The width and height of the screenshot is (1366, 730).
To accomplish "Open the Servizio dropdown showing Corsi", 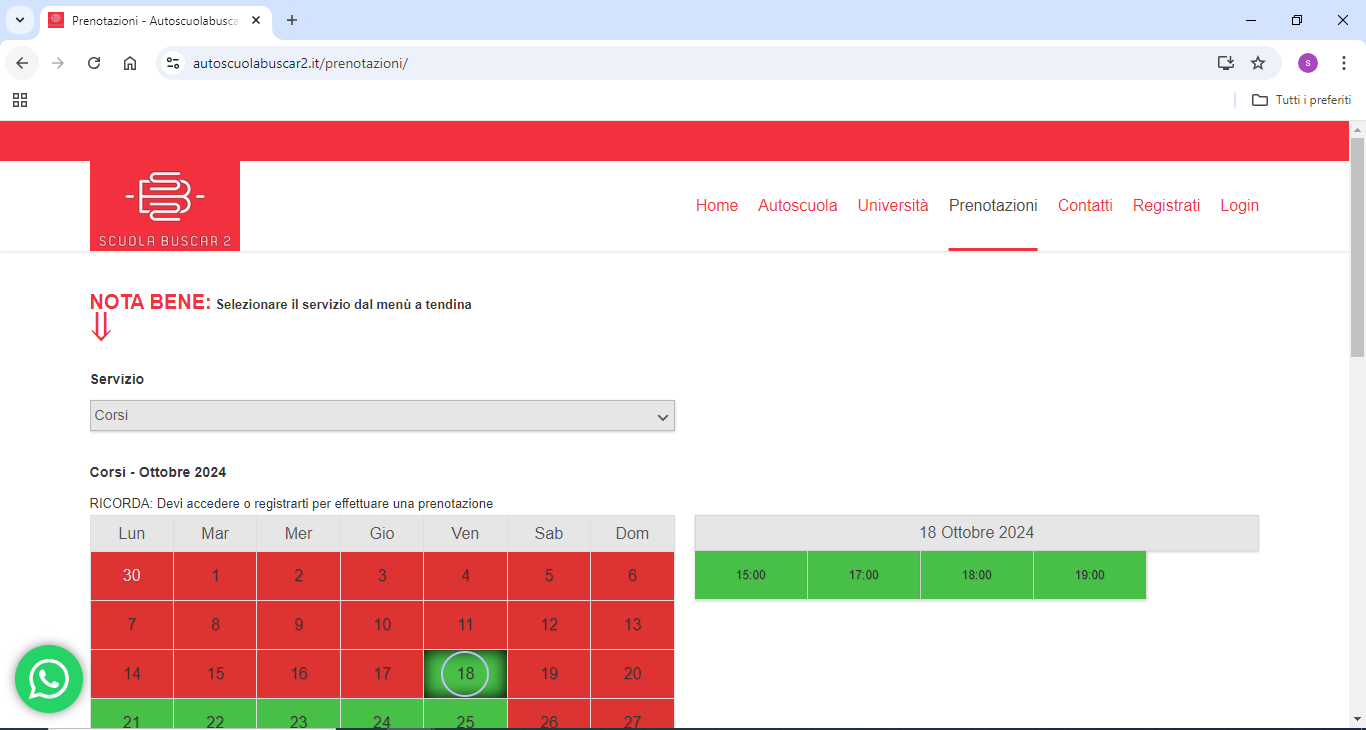I will pyautogui.click(x=382, y=416).
